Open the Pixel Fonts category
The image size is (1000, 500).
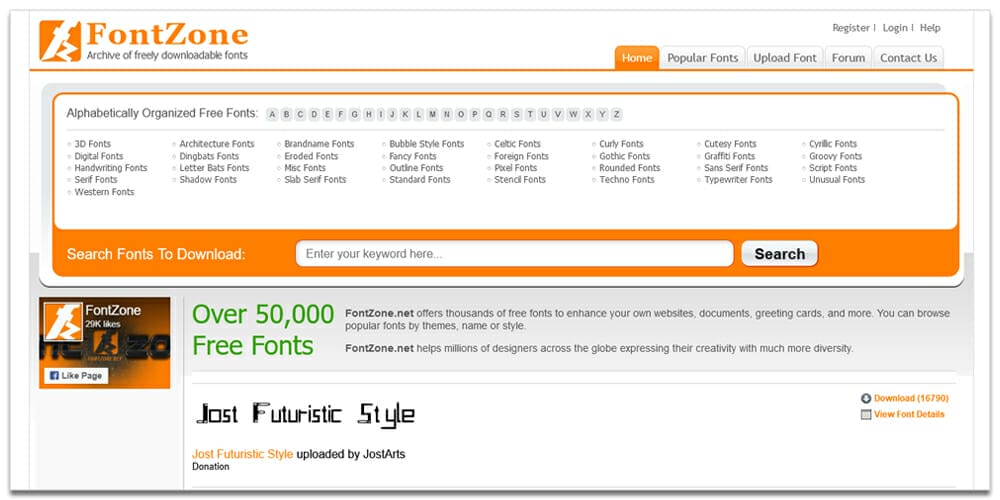[x=515, y=168]
